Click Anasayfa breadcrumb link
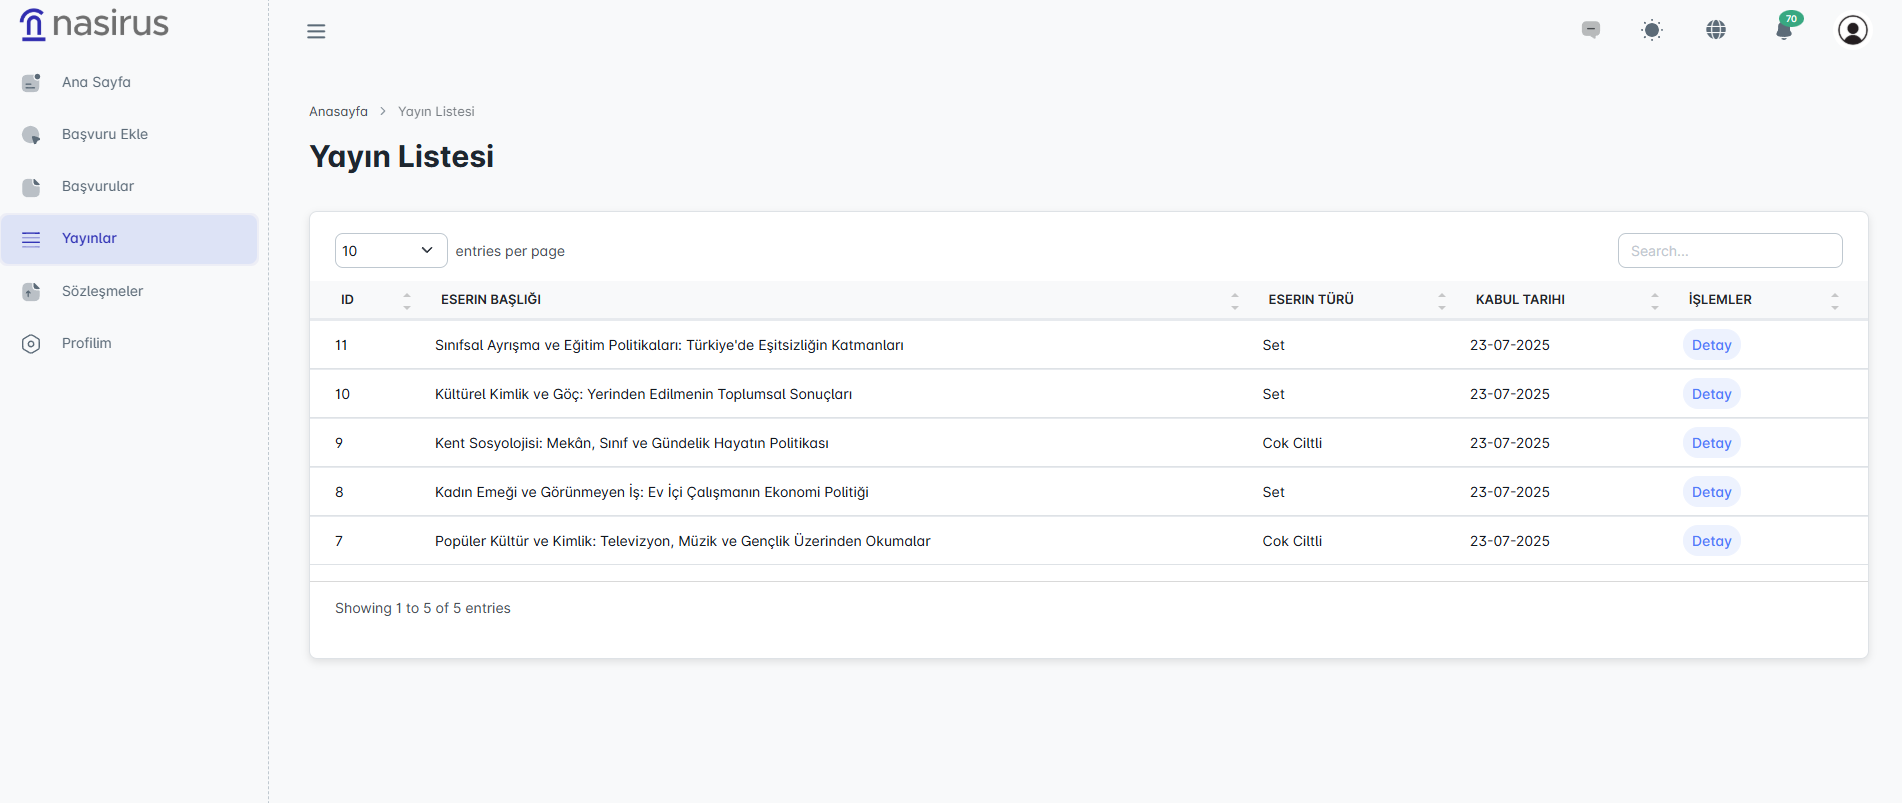1902x803 pixels. pyautogui.click(x=338, y=111)
